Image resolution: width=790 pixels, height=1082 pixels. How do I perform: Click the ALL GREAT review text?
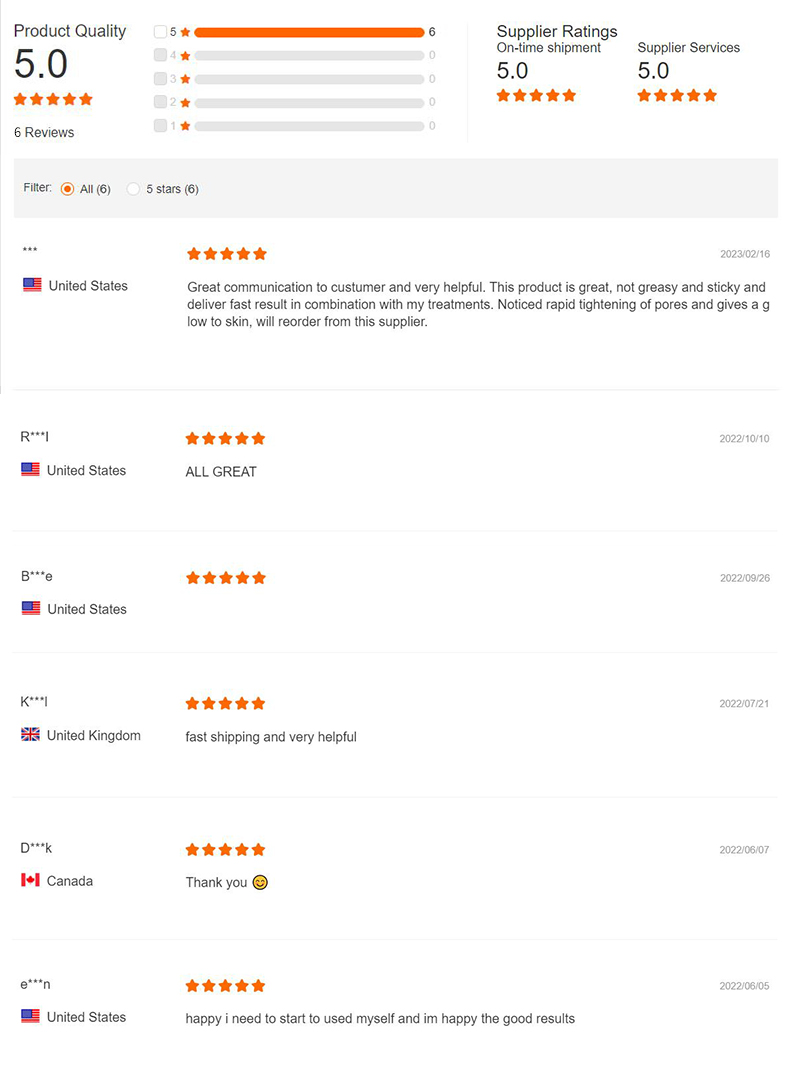point(221,472)
